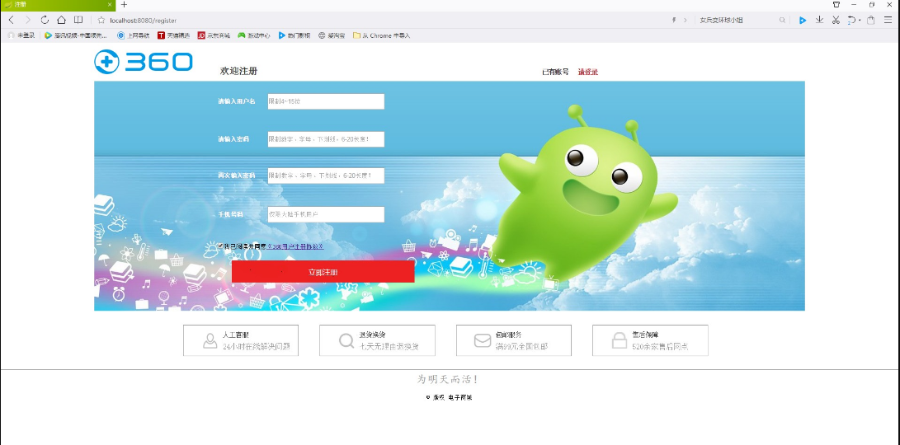Click the returns magnifier icon card
The width and height of the screenshot is (900, 445).
click(347, 341)
